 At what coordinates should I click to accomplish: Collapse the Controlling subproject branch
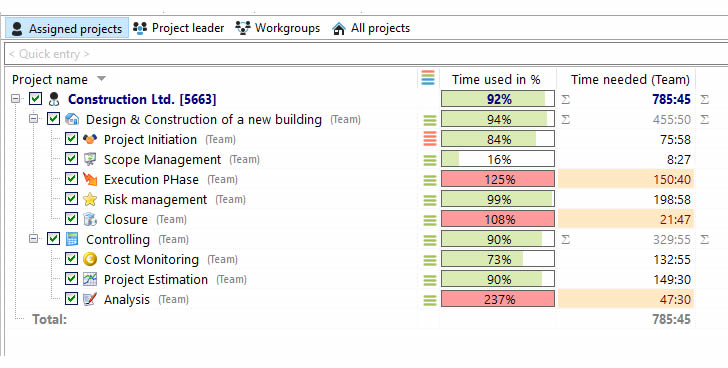click(33, 239)
